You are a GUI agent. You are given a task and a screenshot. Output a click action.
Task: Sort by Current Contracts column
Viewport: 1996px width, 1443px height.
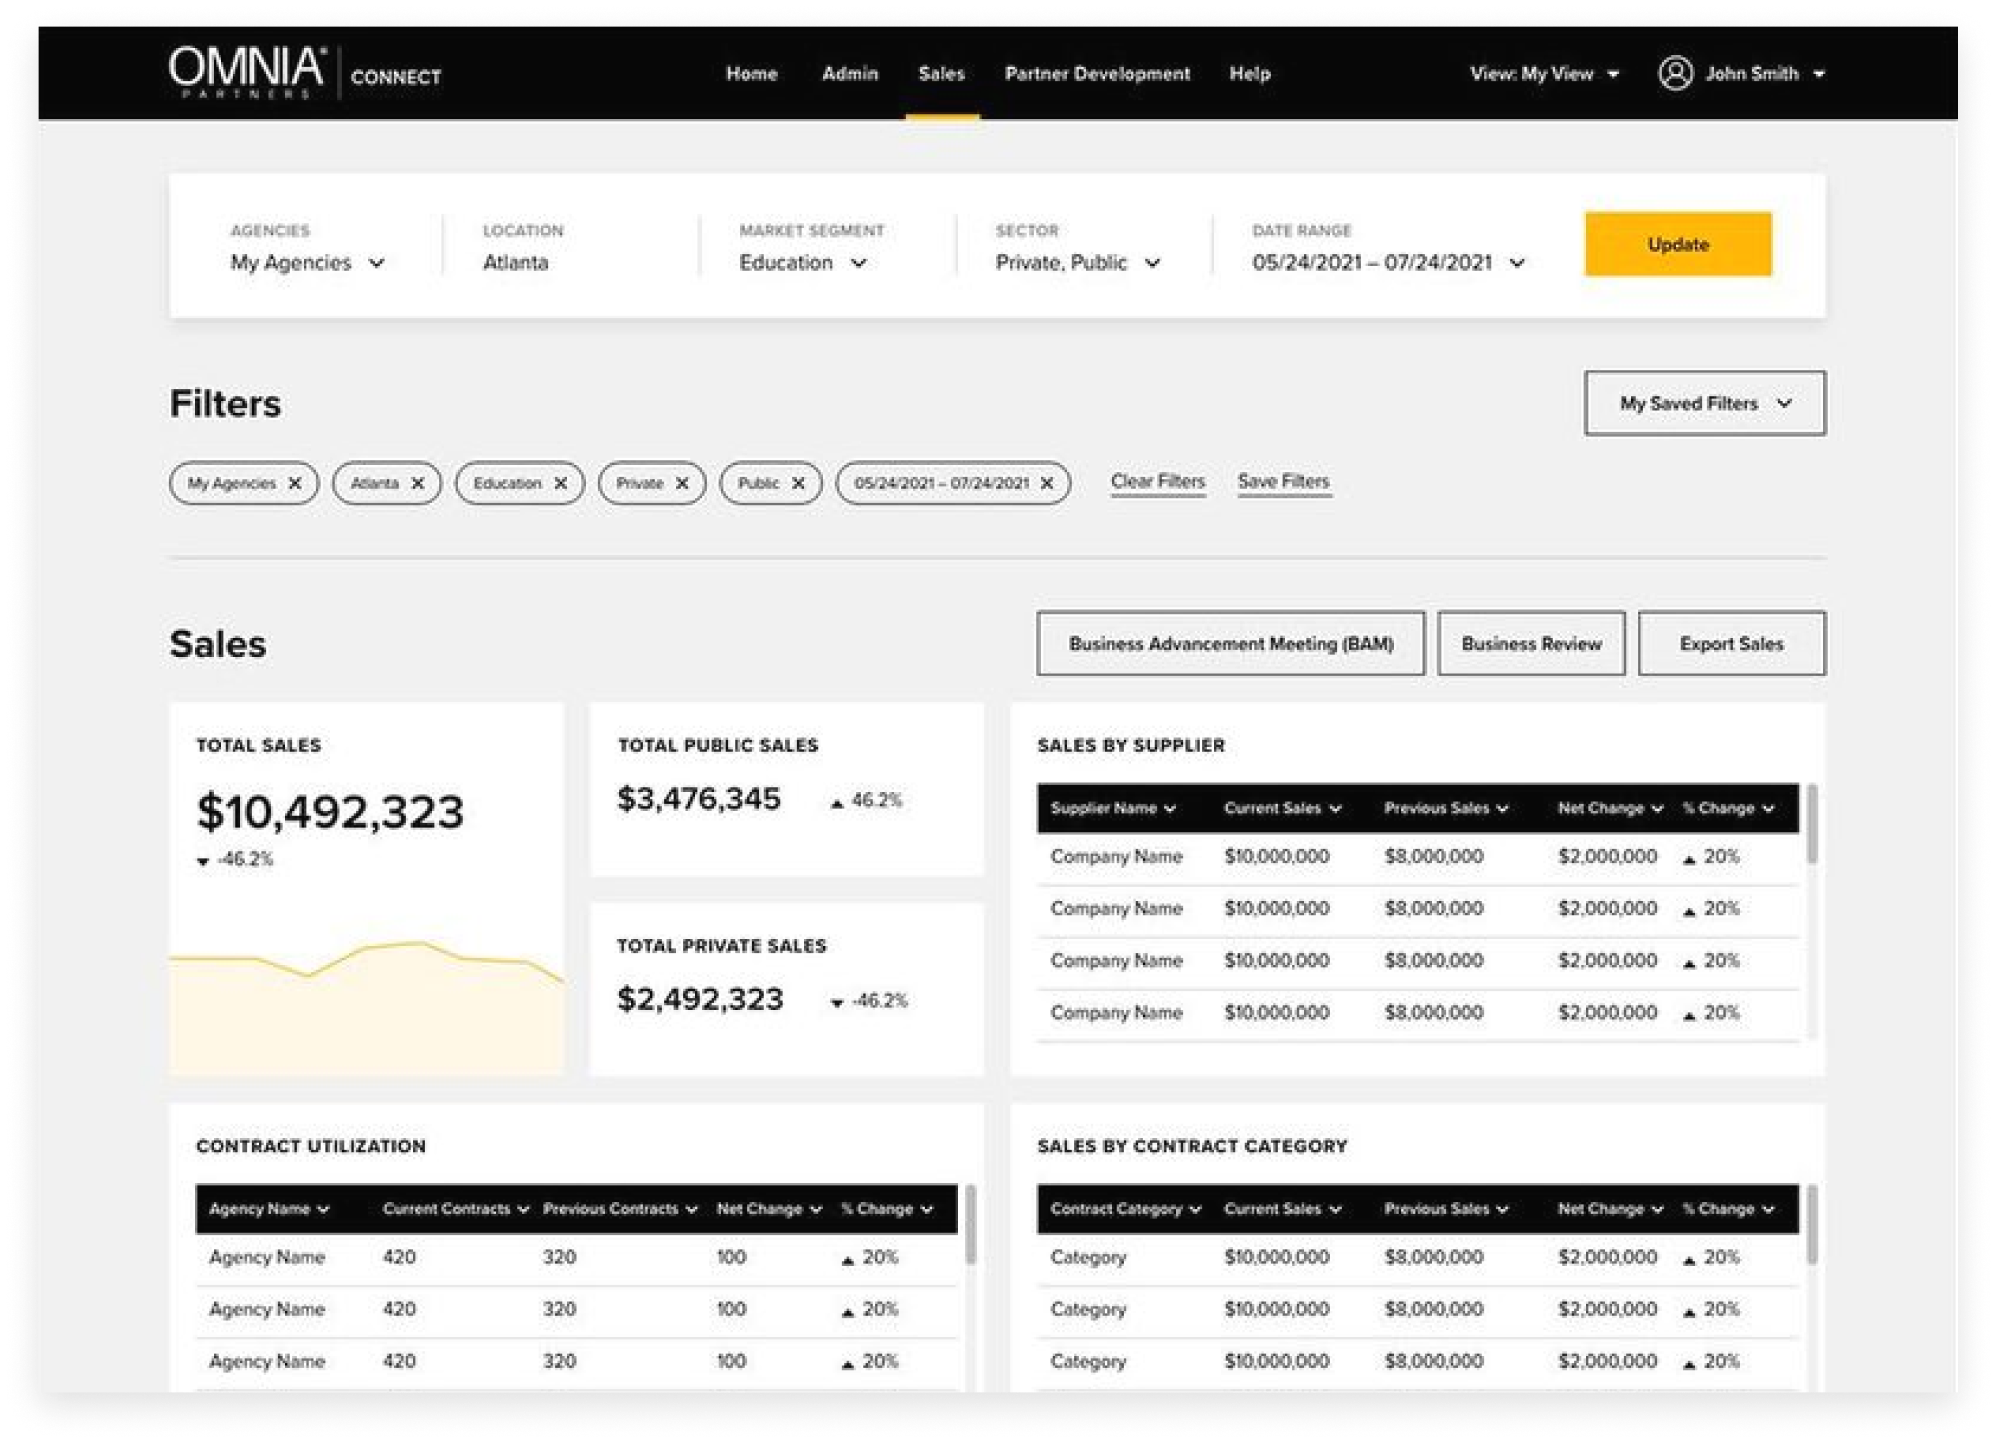(456, 1209)
